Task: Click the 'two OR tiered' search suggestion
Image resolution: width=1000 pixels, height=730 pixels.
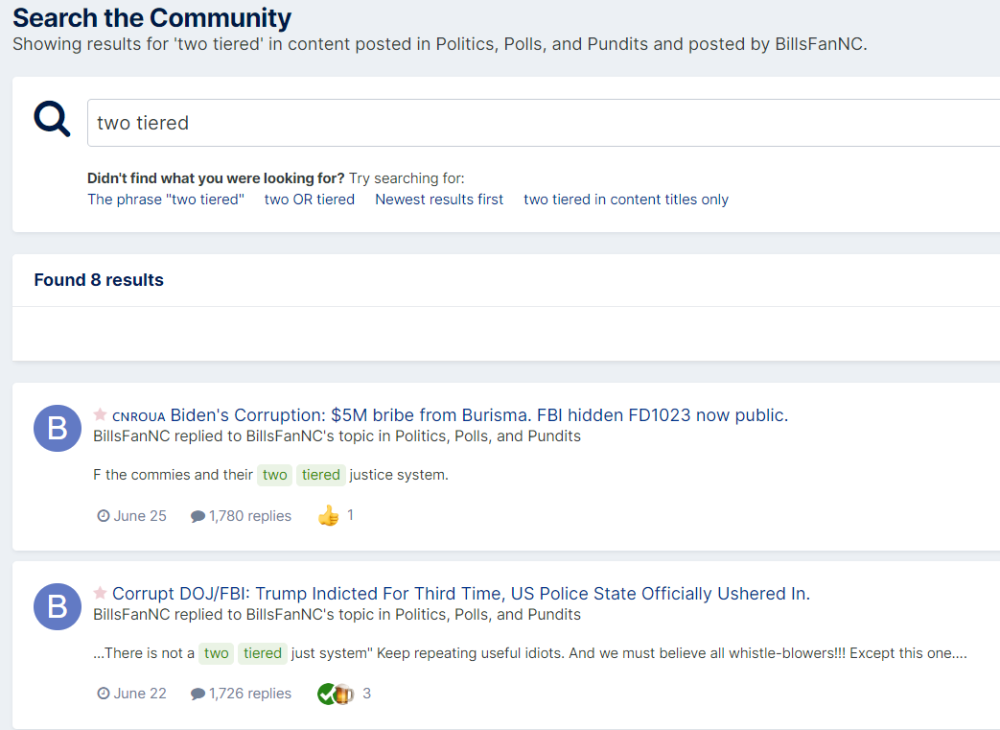Action: click(x=309, y=200)
